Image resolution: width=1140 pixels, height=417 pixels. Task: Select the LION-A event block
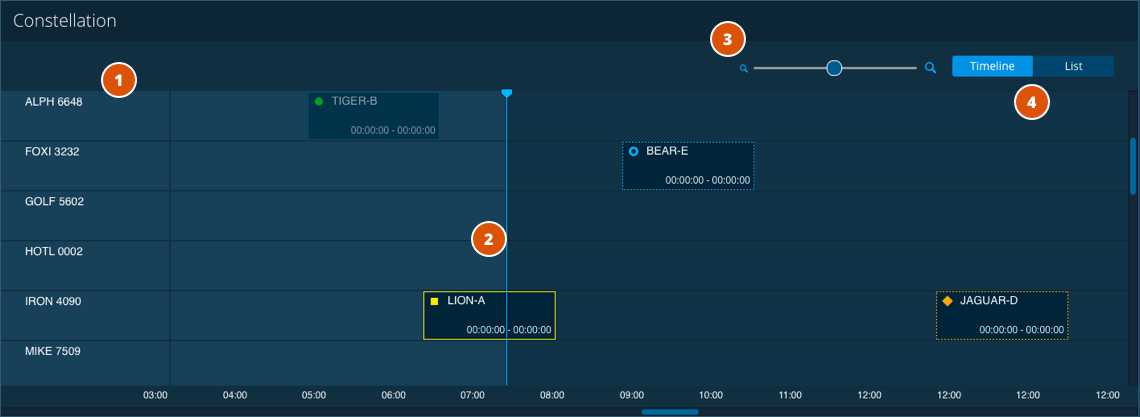coord(489,315)
